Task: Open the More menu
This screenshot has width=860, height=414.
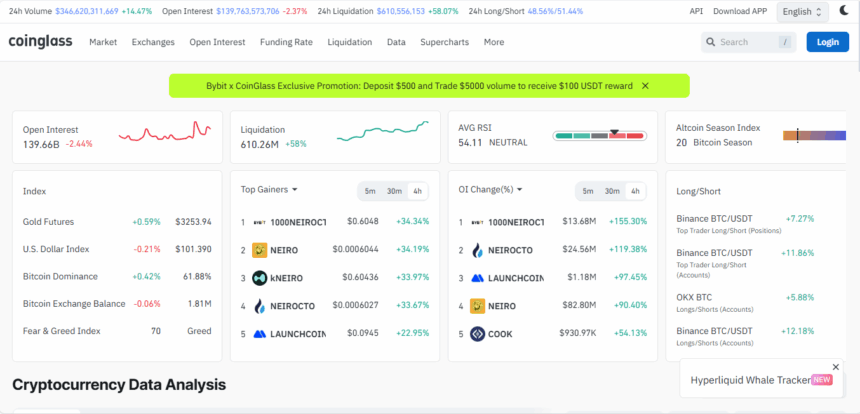Action: tap(494, 42)
